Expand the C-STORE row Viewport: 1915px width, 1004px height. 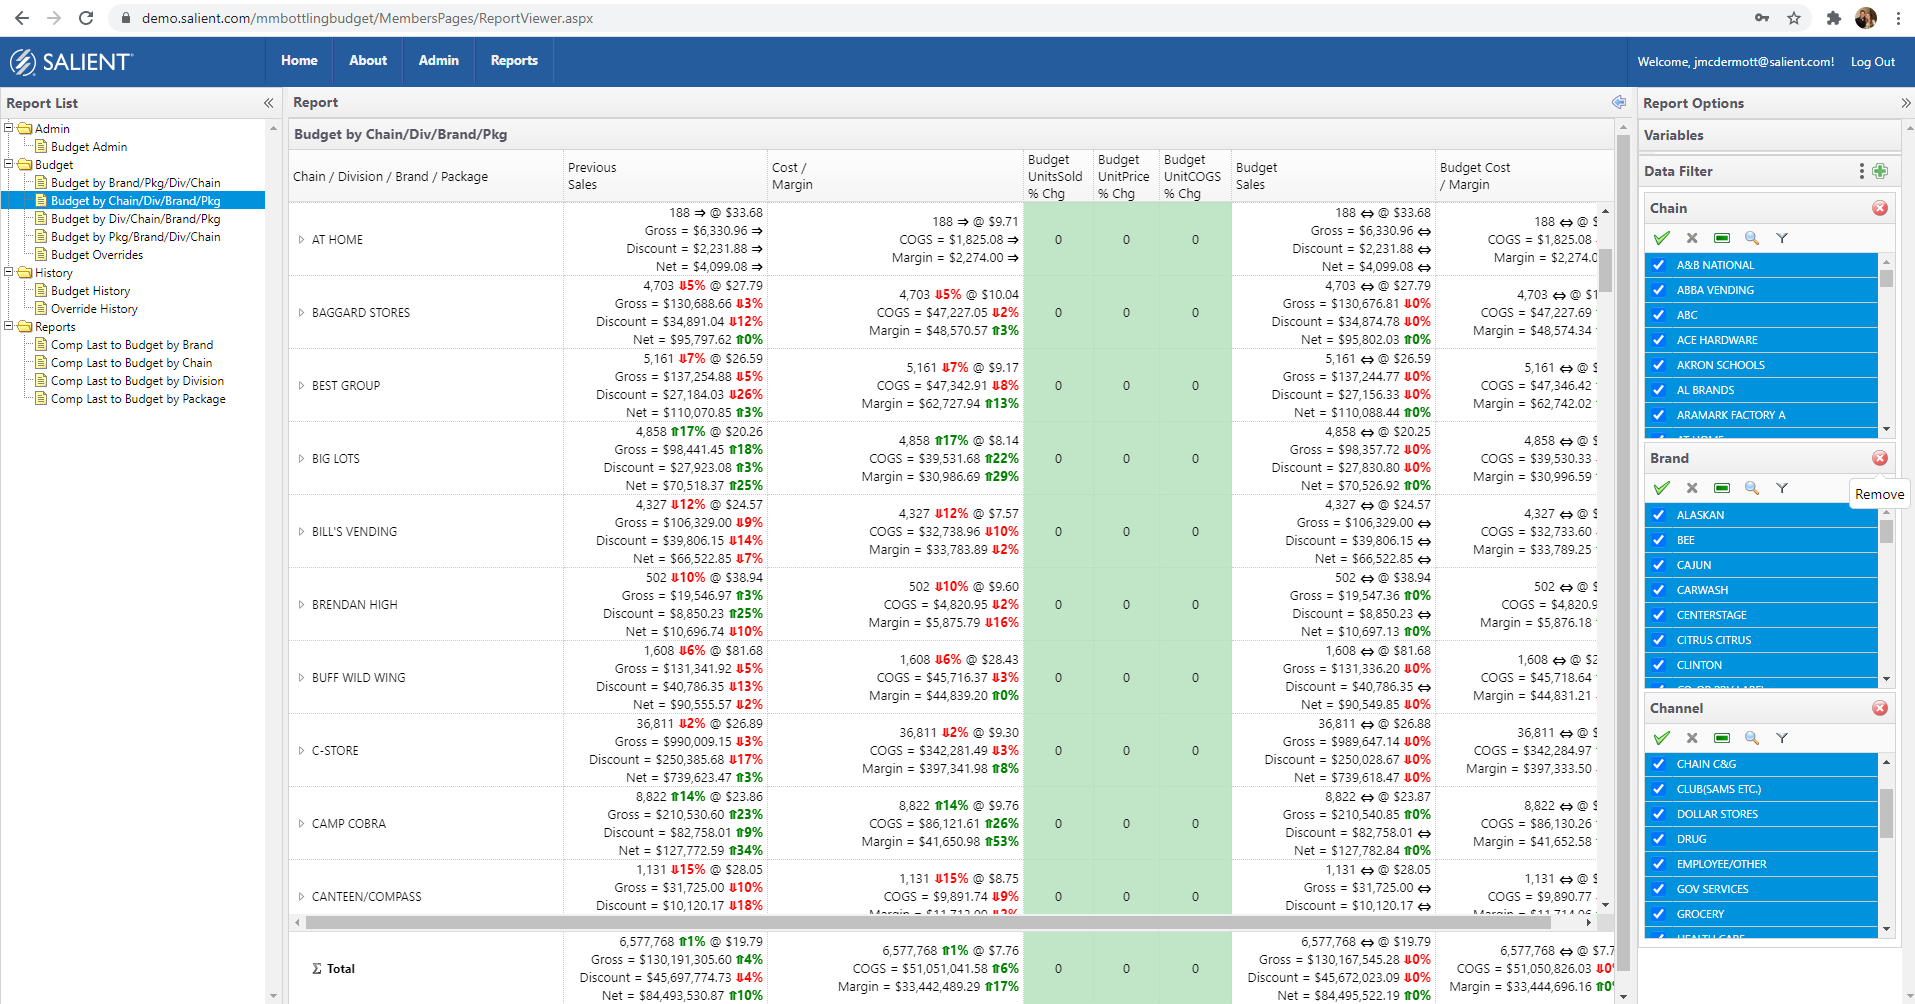301,751
